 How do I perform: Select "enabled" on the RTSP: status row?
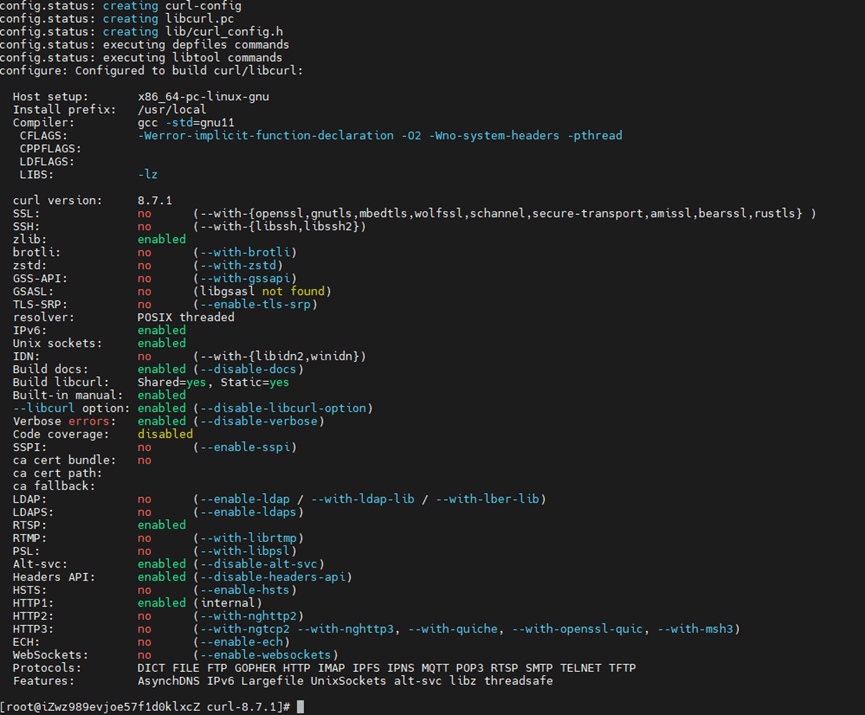tap(162, 525)
